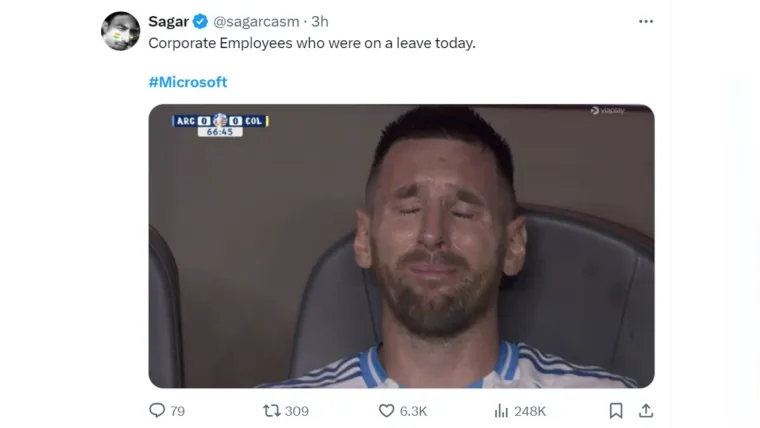
Task: Click the retweet arrows icon
Action: (271, 410)
